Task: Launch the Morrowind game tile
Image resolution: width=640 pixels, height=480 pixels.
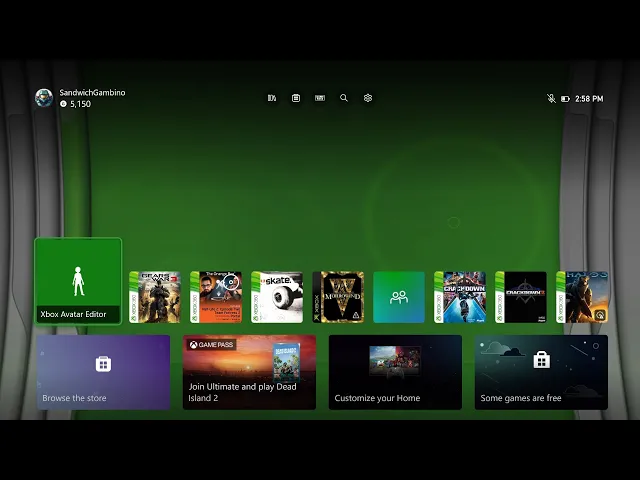Action: pos(338,297)
